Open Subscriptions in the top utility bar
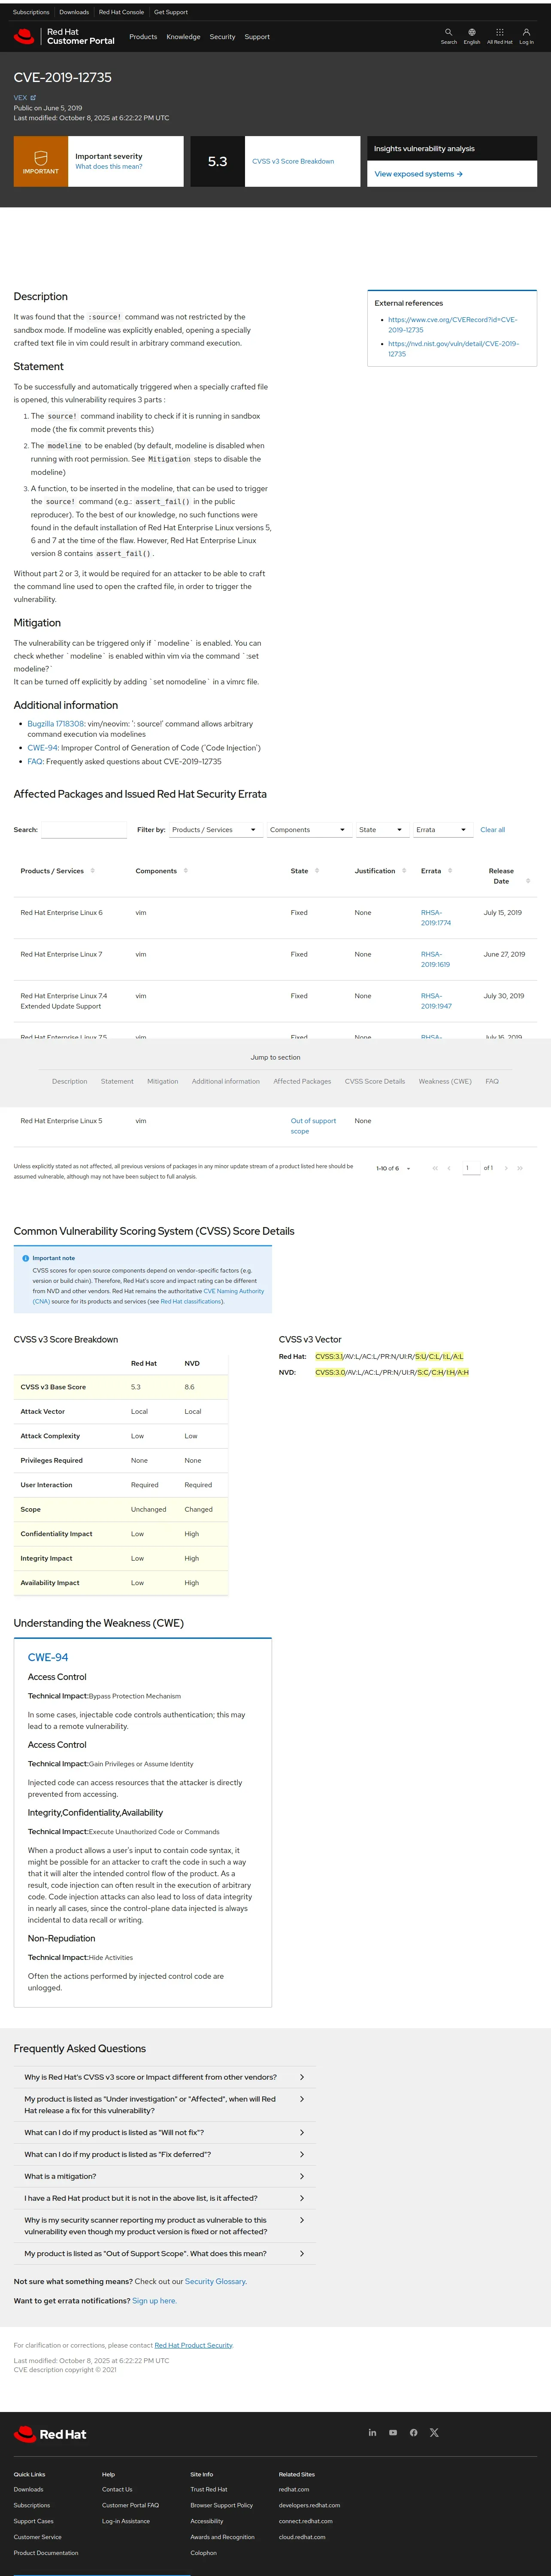Viewport: 551px width, 2576px height. point(31,12)
